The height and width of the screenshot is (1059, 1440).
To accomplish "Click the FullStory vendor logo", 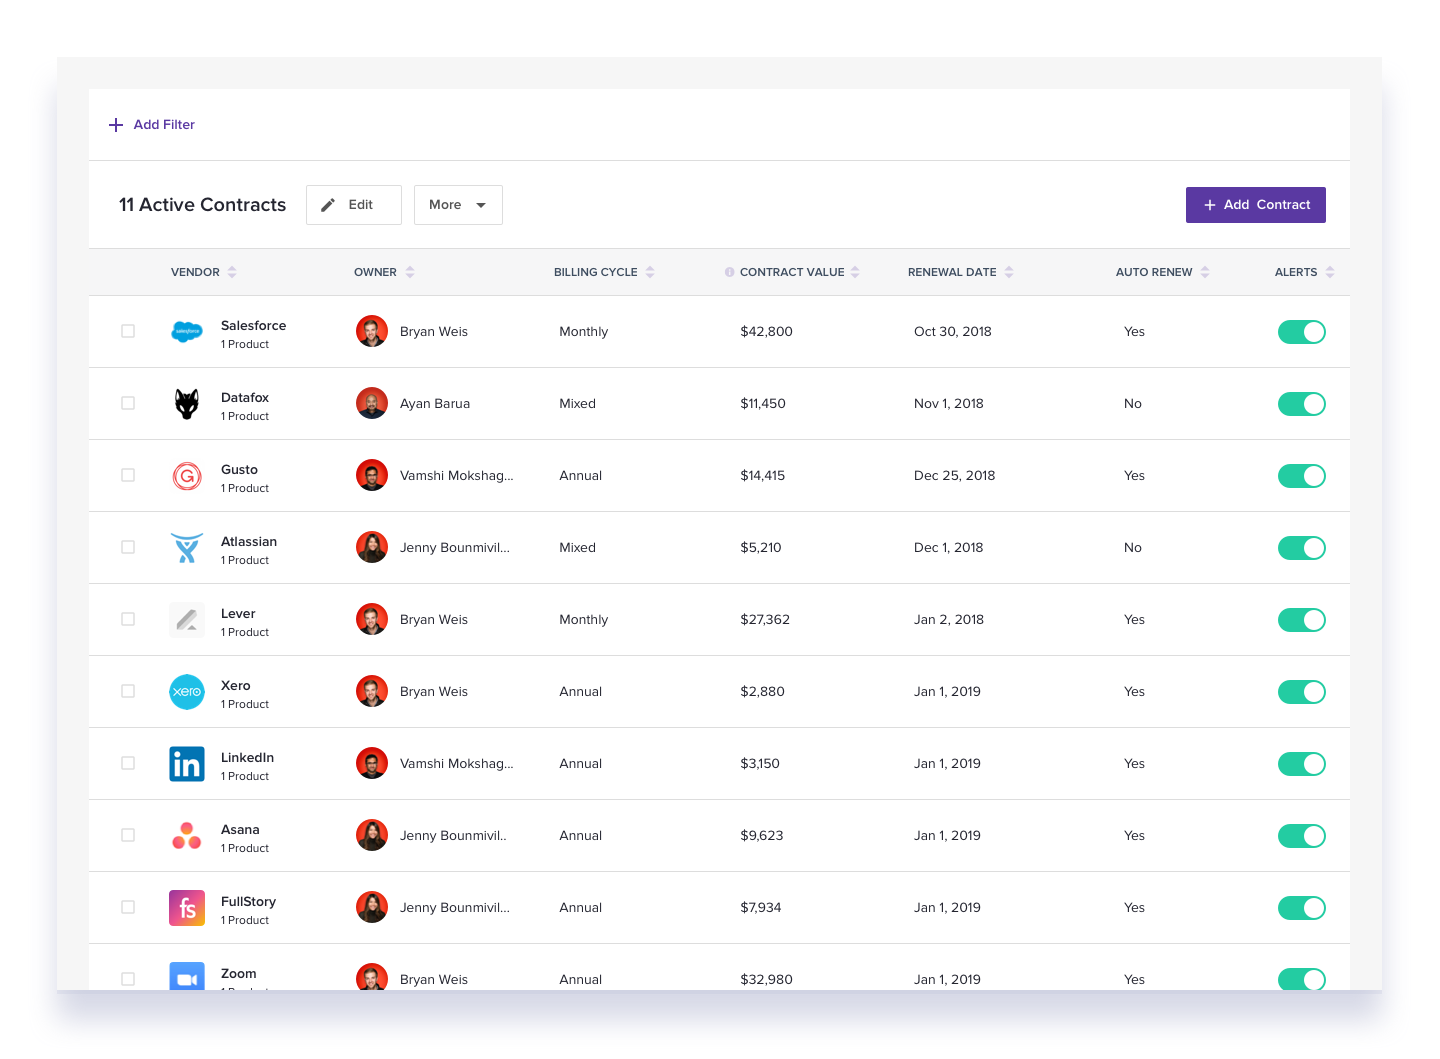I will point(187,908).
